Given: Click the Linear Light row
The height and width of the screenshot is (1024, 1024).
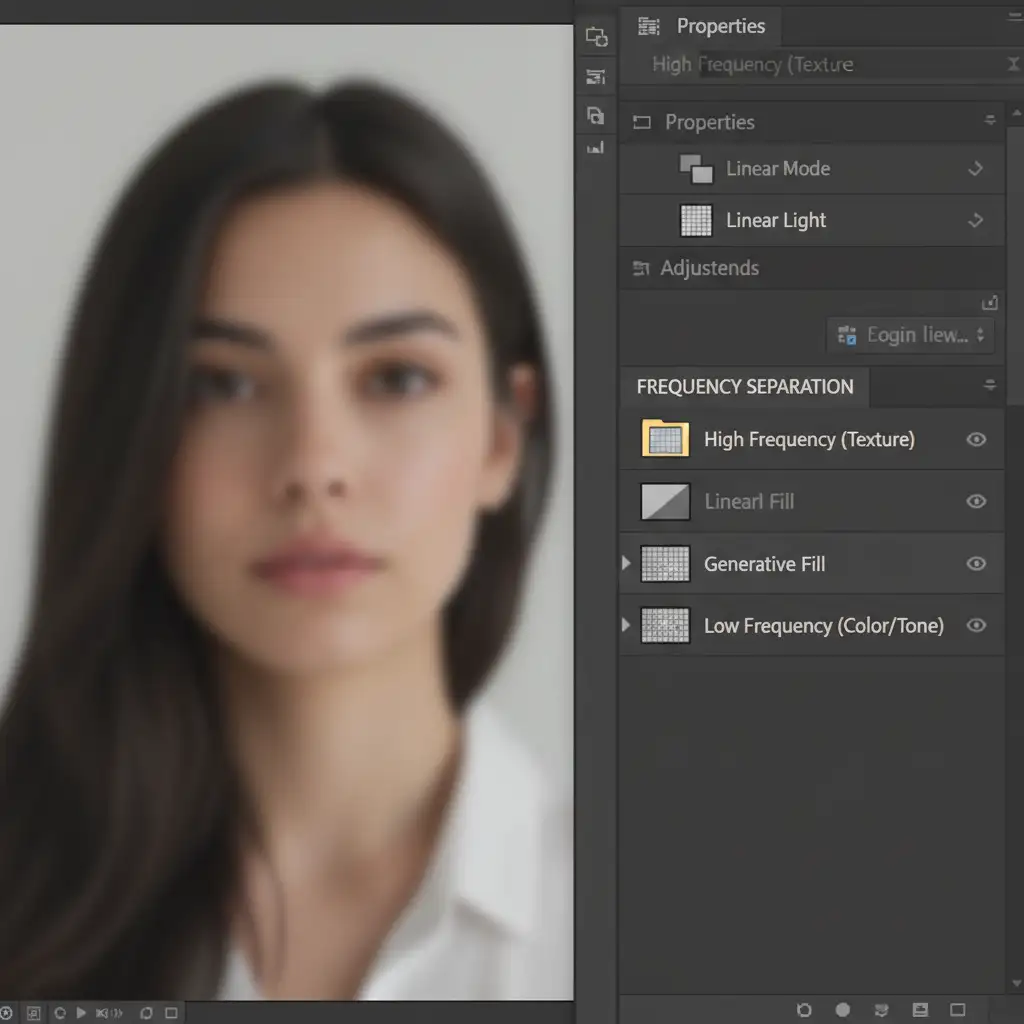Looking at the screenshot, I should pyautogui.click(x=776, y=221).
